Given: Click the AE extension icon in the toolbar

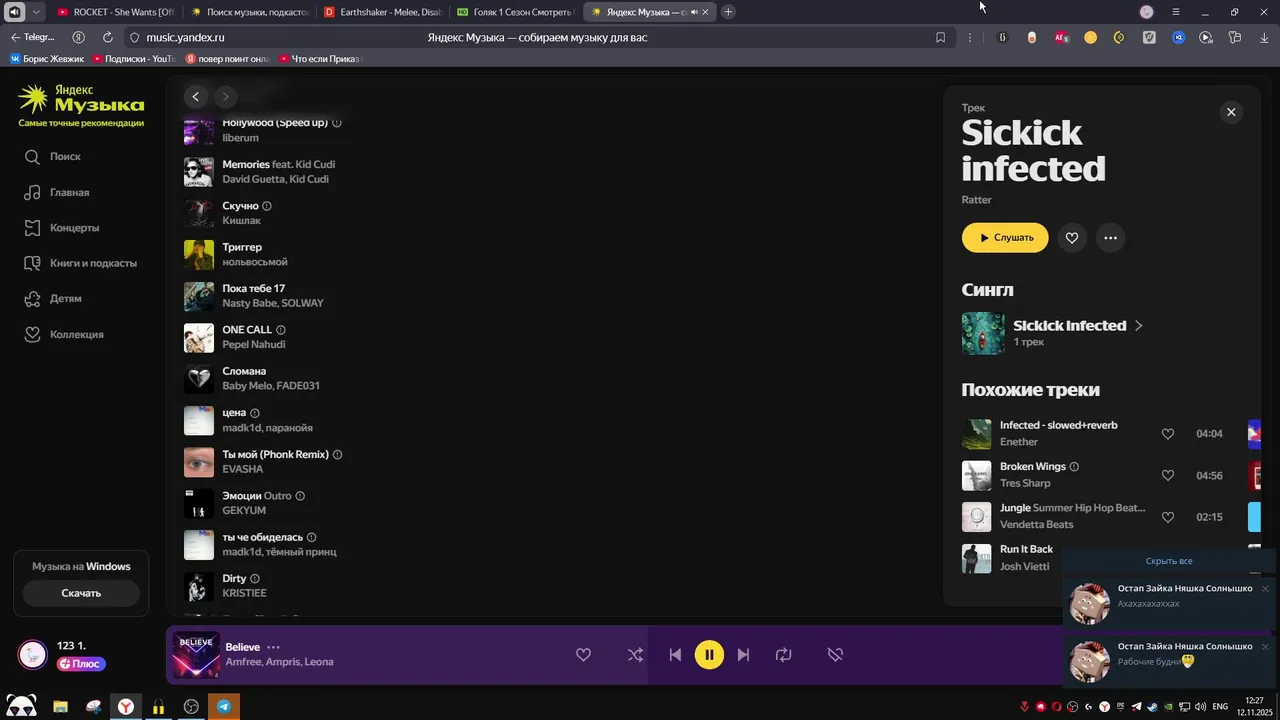Looking at the screenshot, I should (x=1061, y=38).
